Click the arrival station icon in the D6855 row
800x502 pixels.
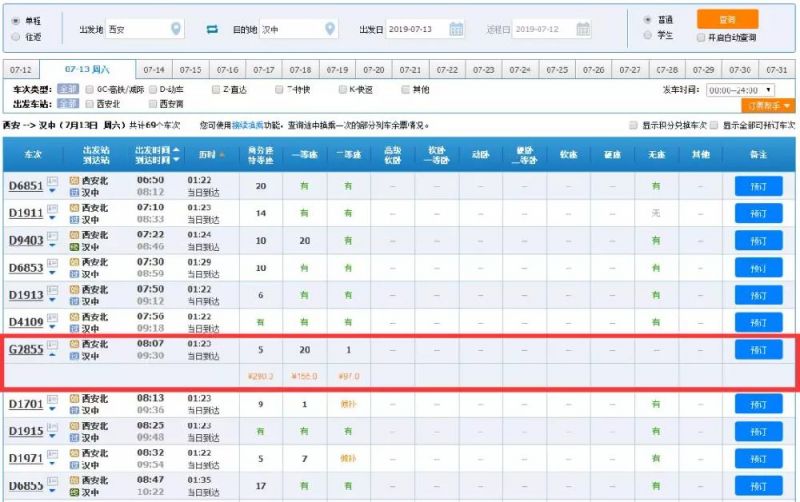coord(74,492)
